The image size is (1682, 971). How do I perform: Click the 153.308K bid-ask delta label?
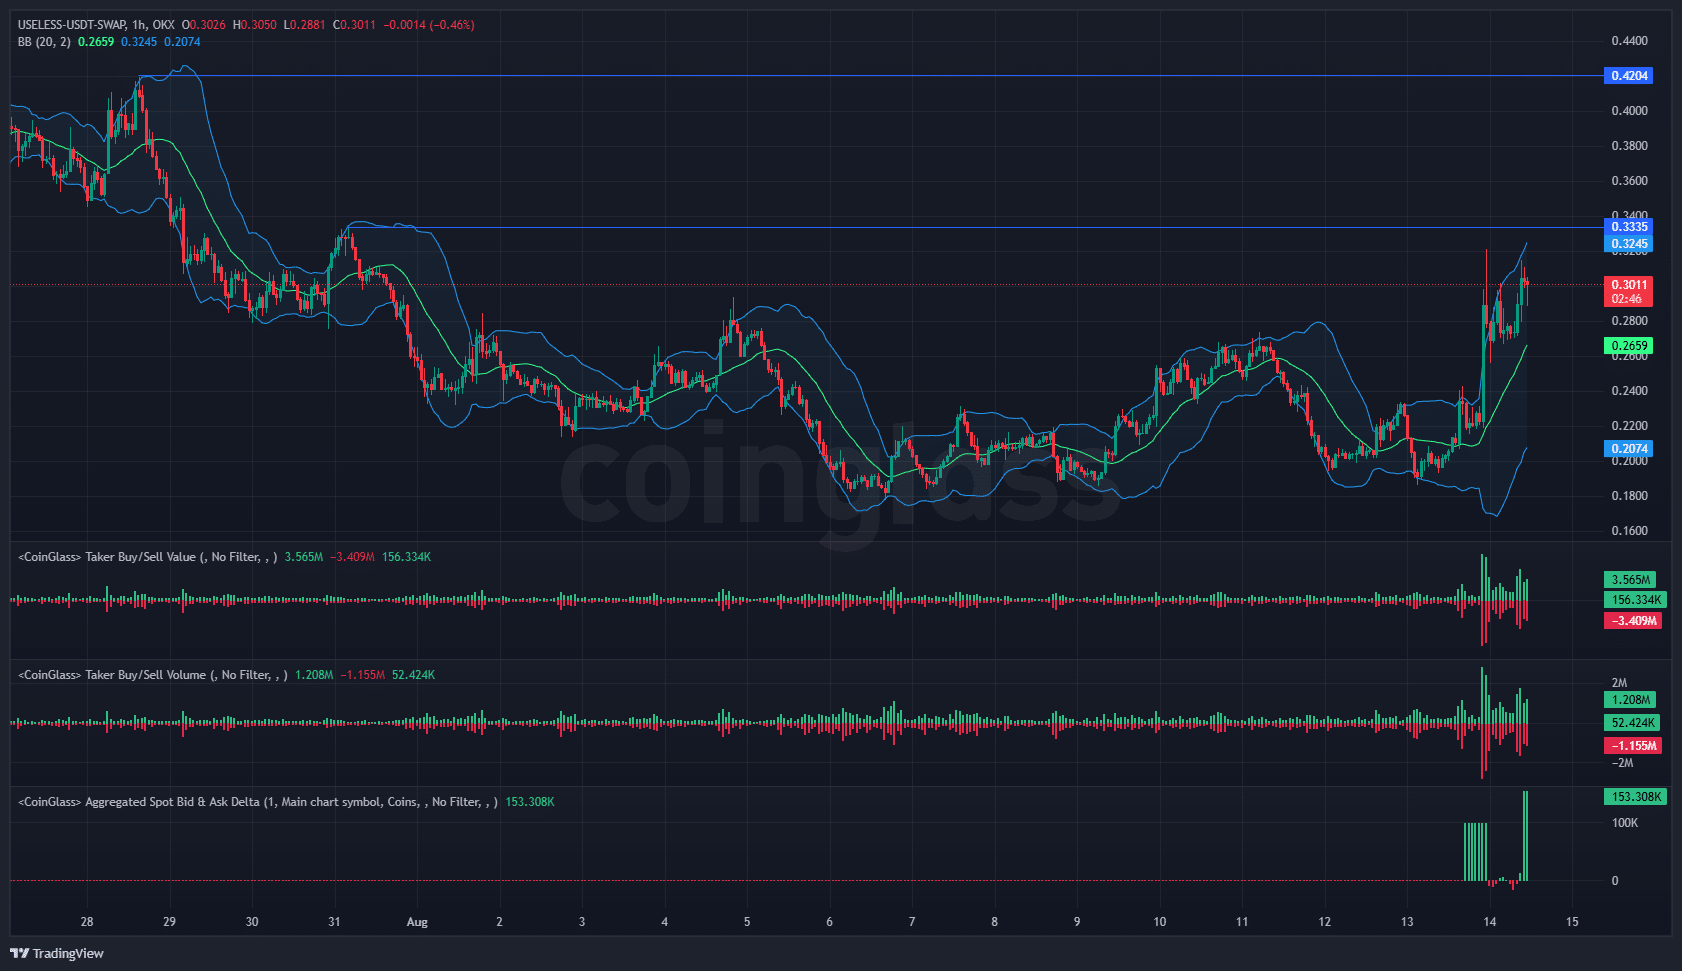click(1636, 797)
